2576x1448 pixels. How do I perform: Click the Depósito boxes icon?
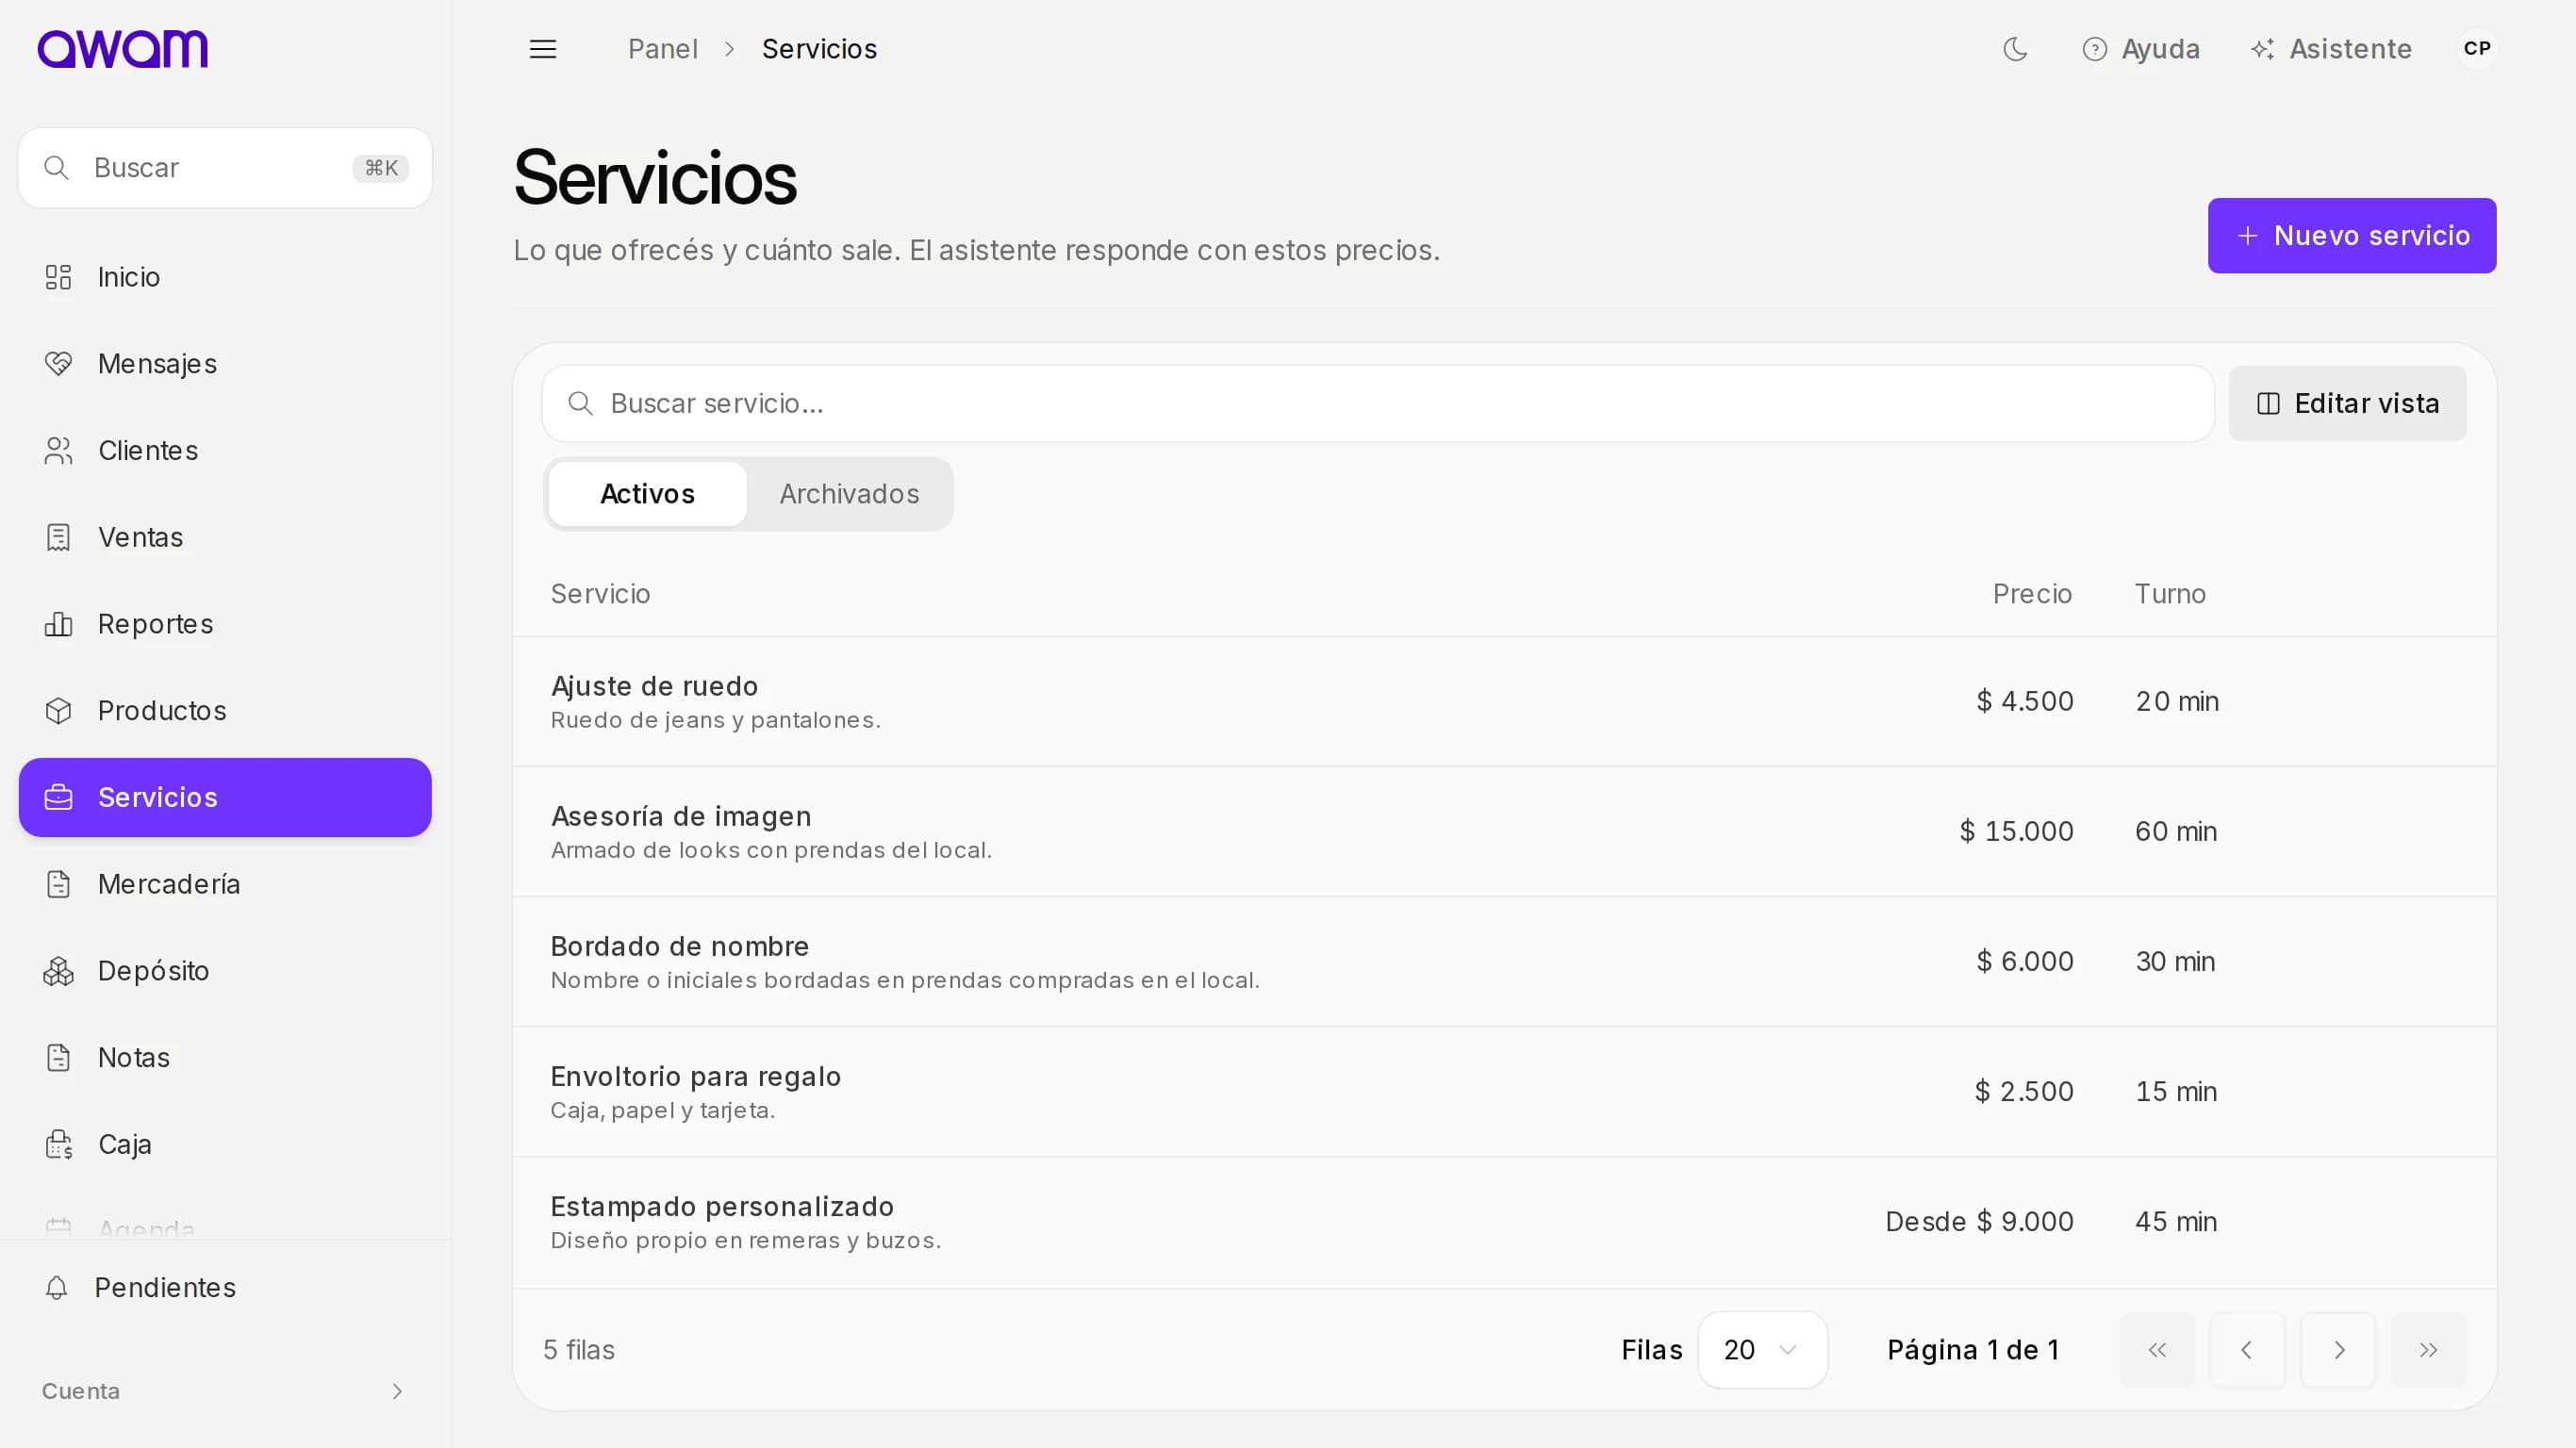[x=59, y=971]
